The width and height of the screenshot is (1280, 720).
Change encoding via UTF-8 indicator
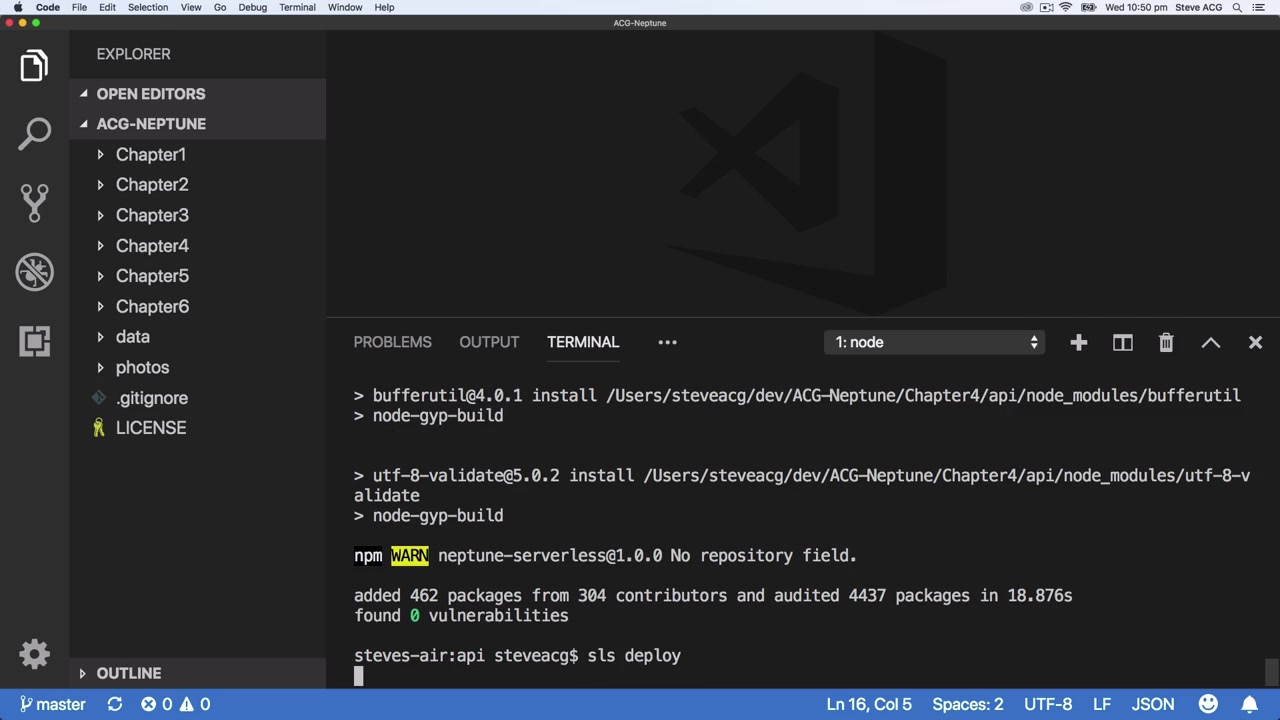(x=1048, y=704)
